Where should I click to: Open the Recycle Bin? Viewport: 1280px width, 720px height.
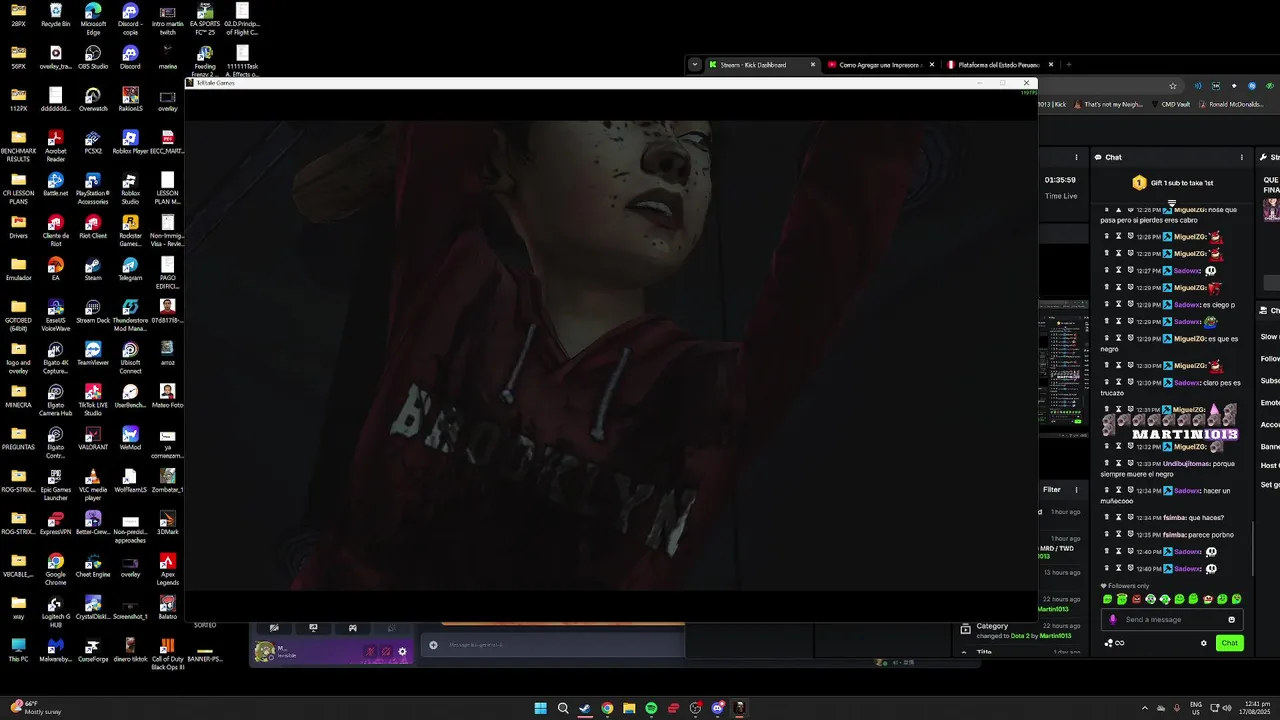tap(56, 15)
